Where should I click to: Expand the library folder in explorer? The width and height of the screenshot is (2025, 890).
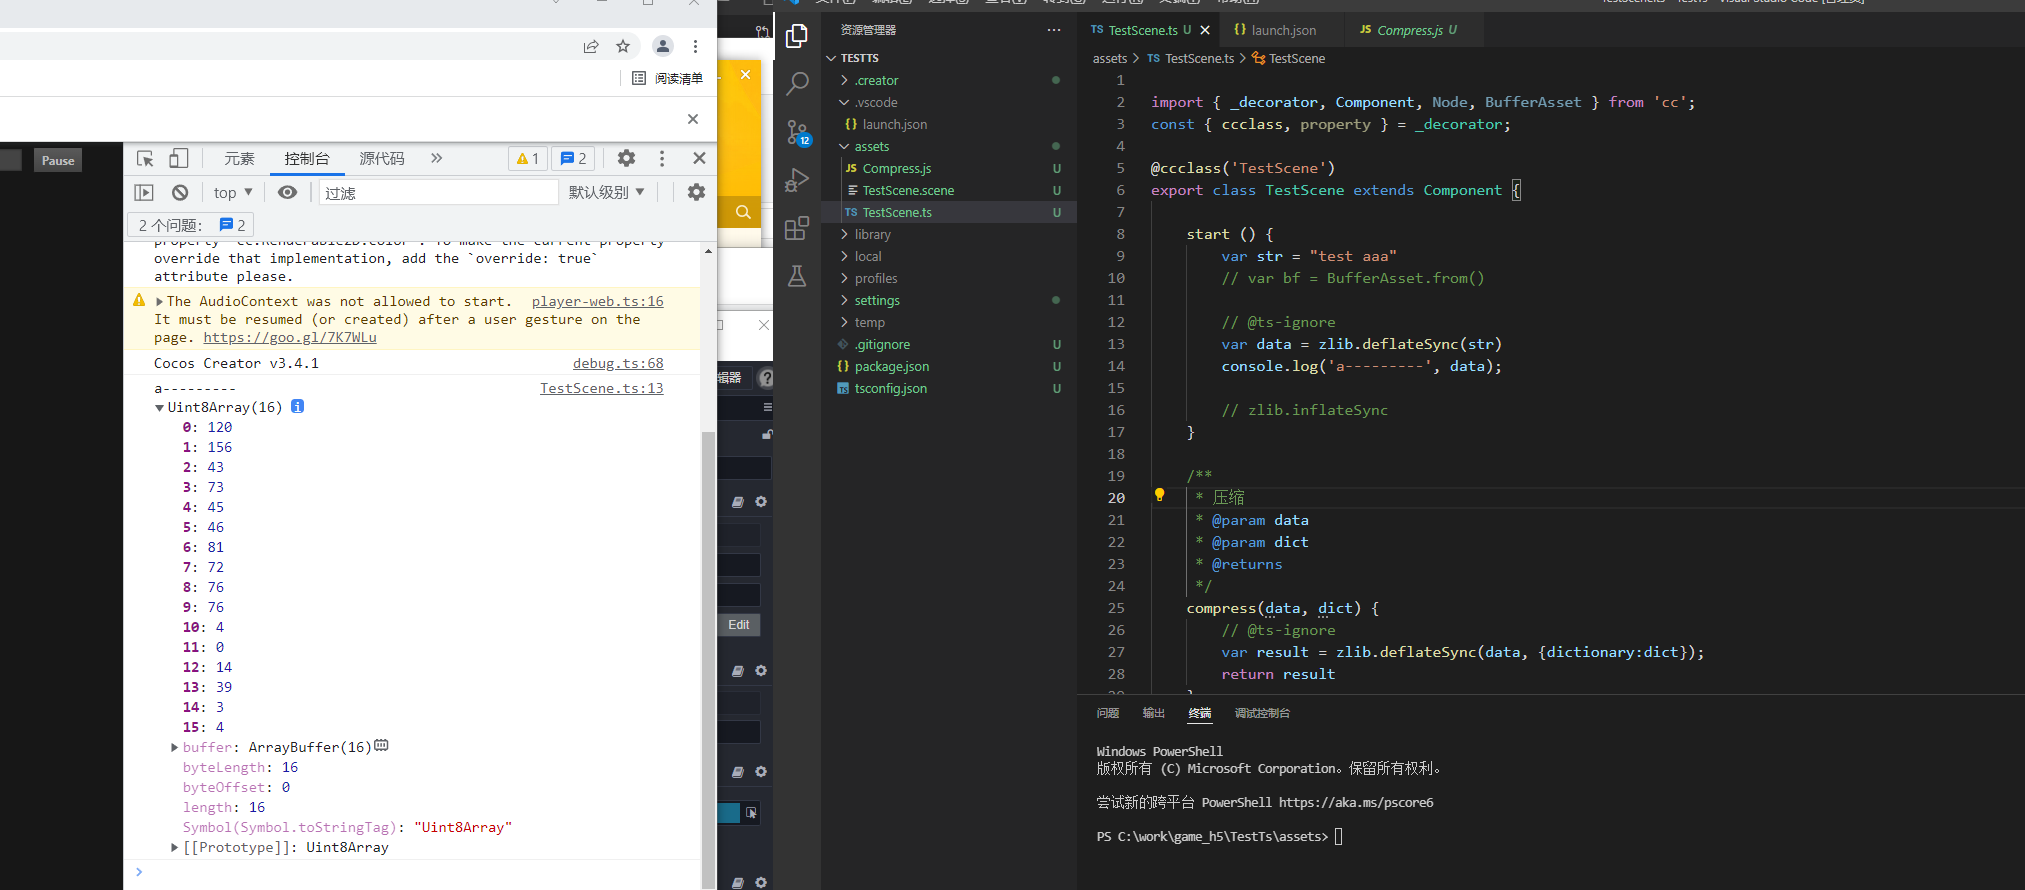[x=872, y=235]
